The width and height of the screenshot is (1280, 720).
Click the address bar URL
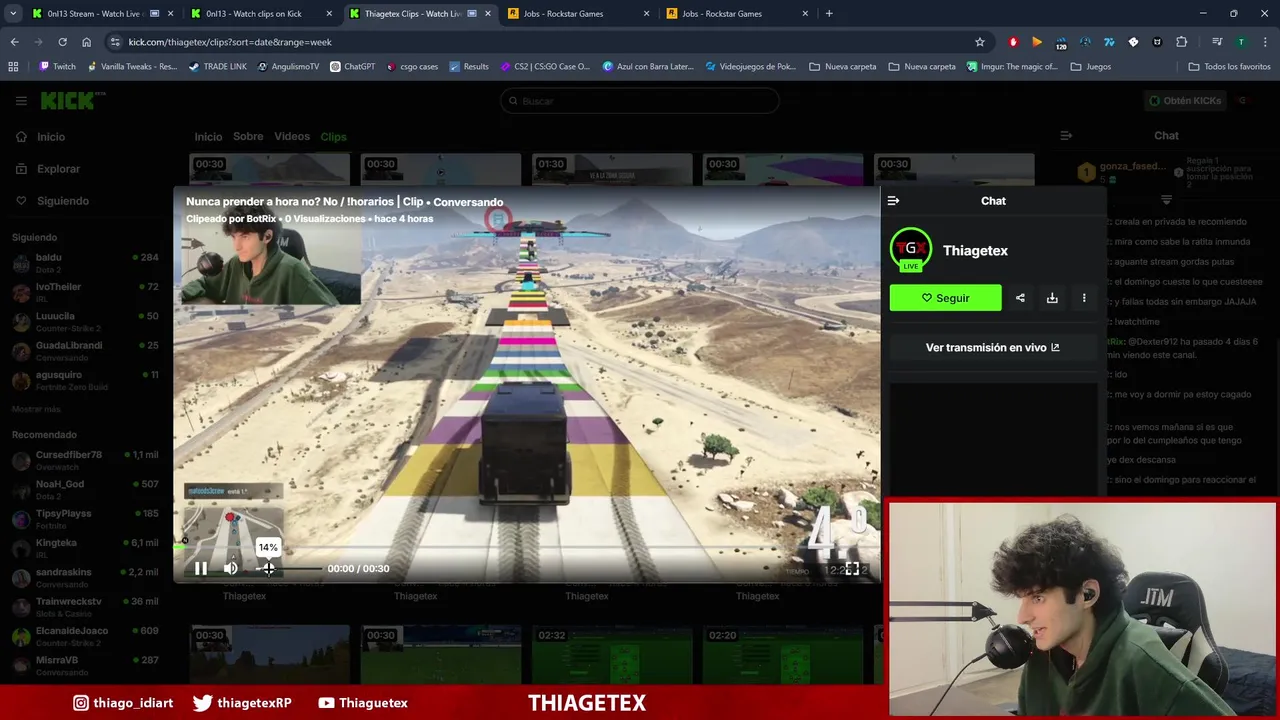click(230, 42)
